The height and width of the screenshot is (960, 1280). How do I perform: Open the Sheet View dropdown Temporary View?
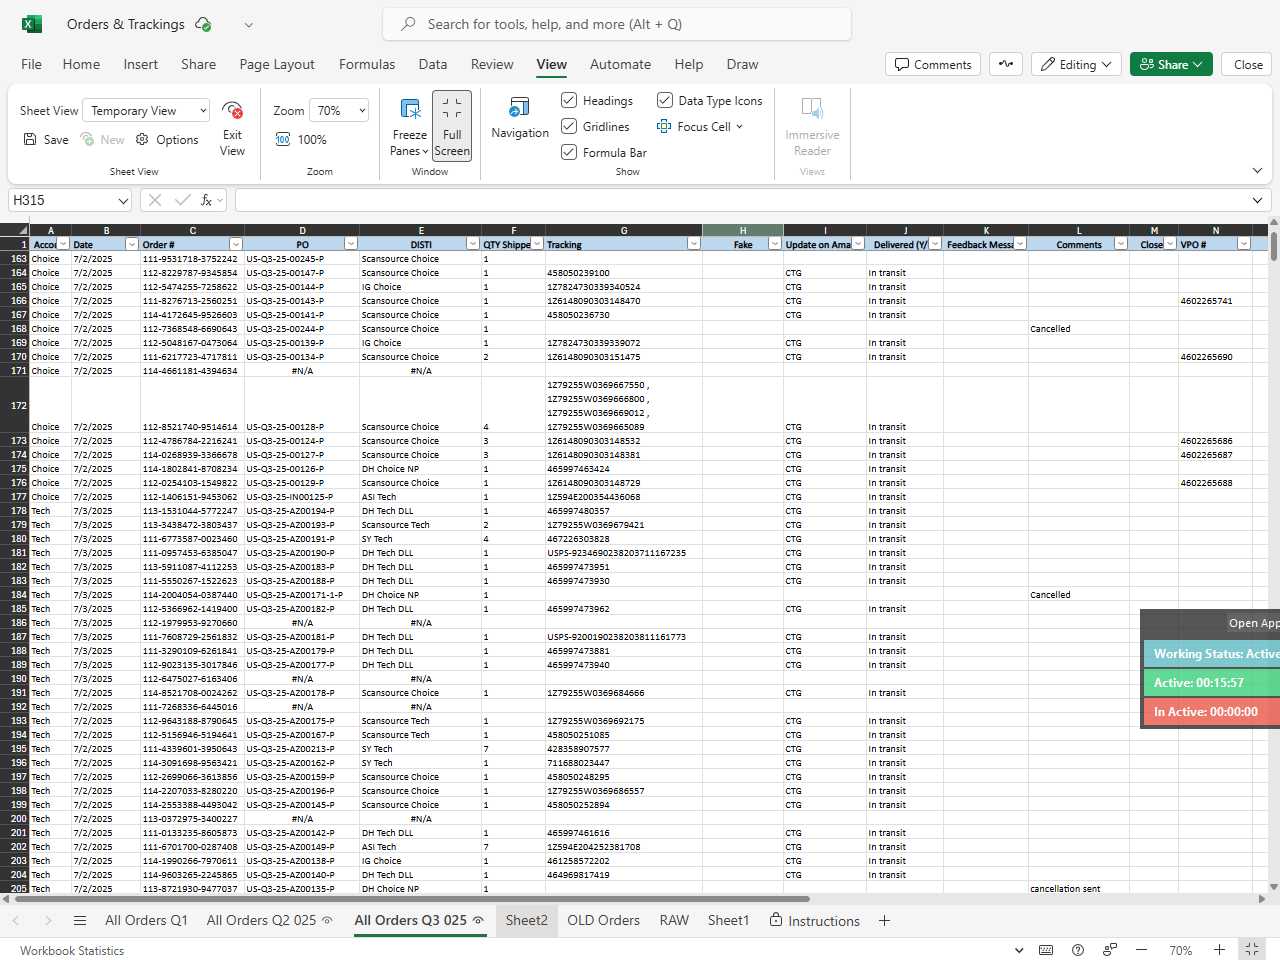tap(146, 111)
